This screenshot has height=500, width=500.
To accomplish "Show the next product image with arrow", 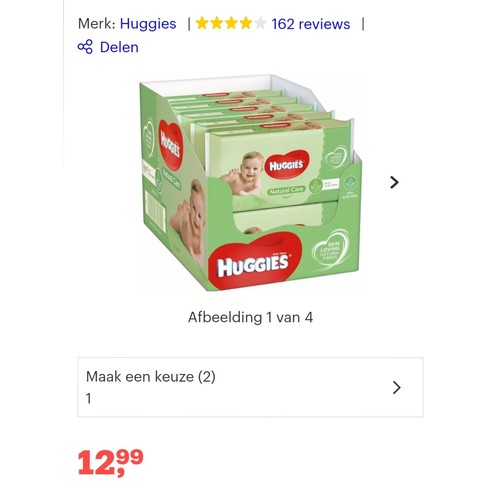I will click(x=394, y=182).
